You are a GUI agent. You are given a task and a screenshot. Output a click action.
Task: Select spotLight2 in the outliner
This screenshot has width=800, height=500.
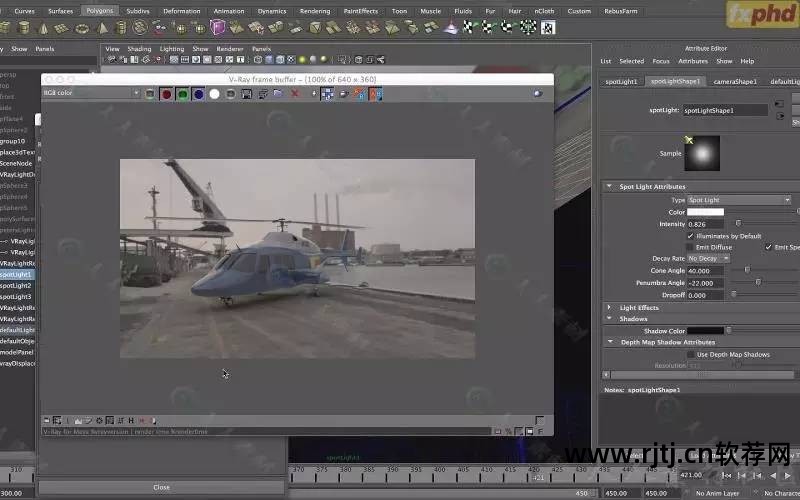[x=16, y=286]
